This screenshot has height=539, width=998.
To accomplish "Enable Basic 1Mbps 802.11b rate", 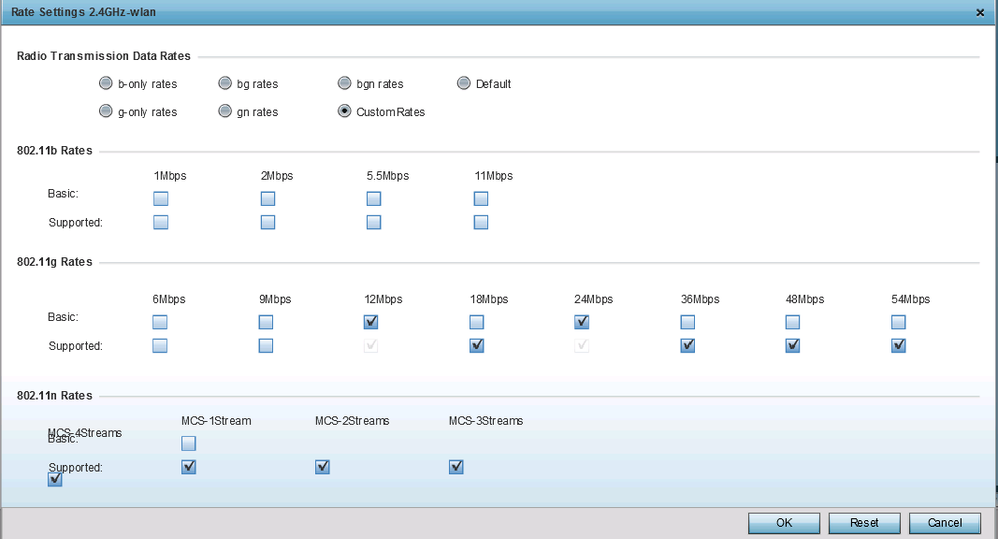I will pyautogui.click(x=160, y=198).
